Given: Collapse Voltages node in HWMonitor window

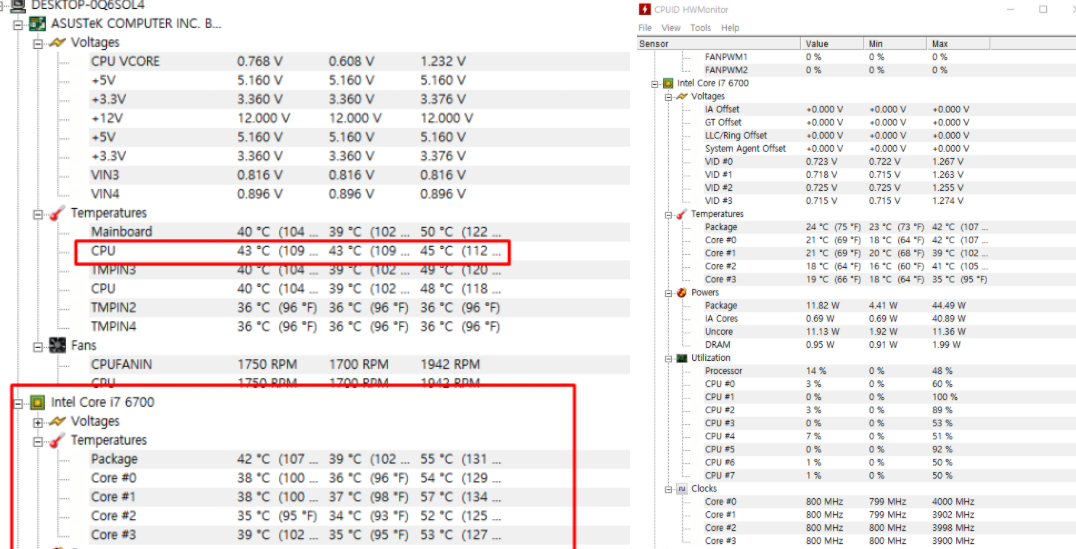Looking at the screenshot, I should pyautogui.click(x=668, y=97).
